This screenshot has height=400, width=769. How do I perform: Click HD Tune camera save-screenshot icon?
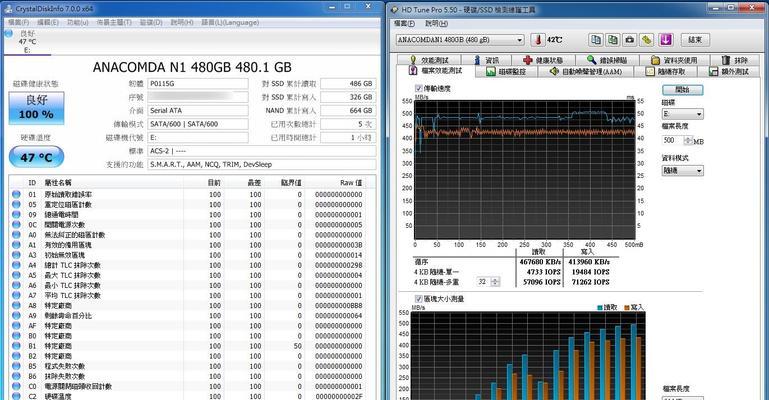tap(630, 40)
